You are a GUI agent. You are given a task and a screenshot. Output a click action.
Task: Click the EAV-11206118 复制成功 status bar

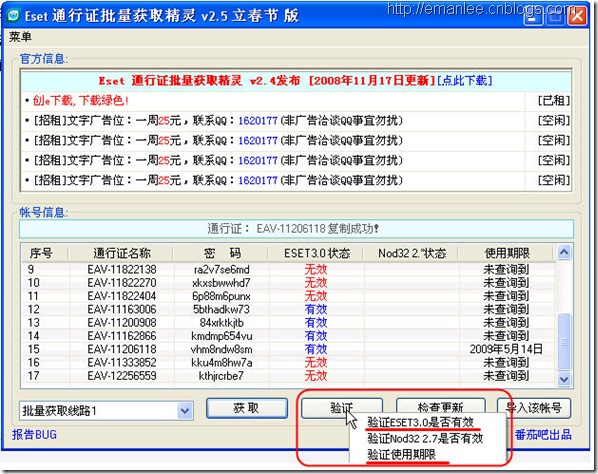tap(296, 228)
